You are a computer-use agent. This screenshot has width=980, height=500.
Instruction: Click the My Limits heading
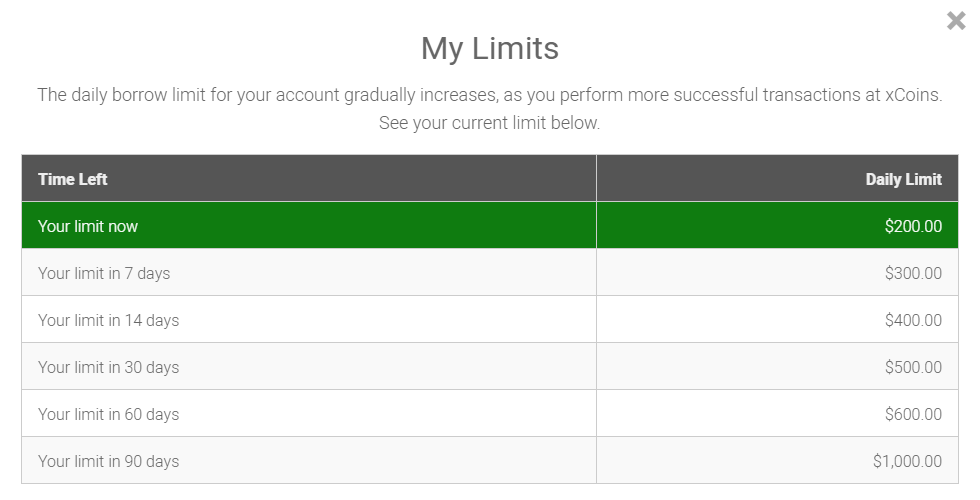point(489,48)
